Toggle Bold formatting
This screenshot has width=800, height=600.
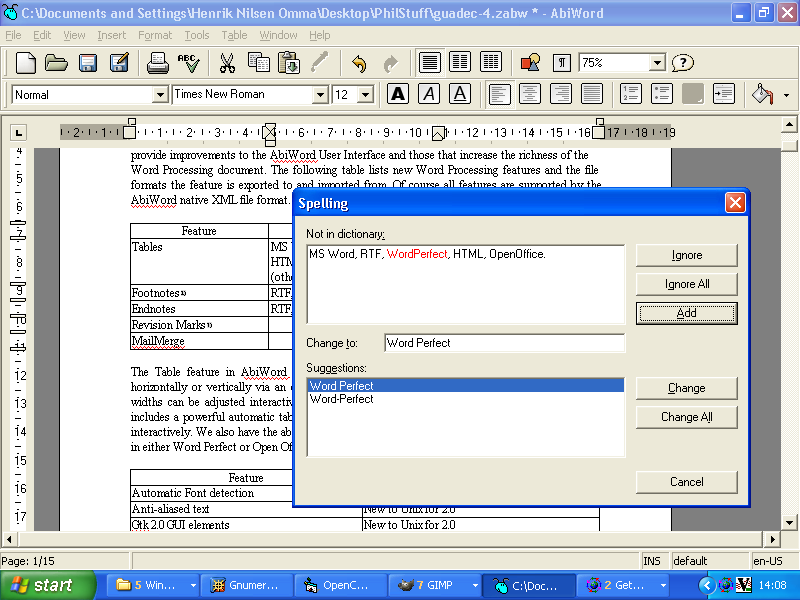398,94
